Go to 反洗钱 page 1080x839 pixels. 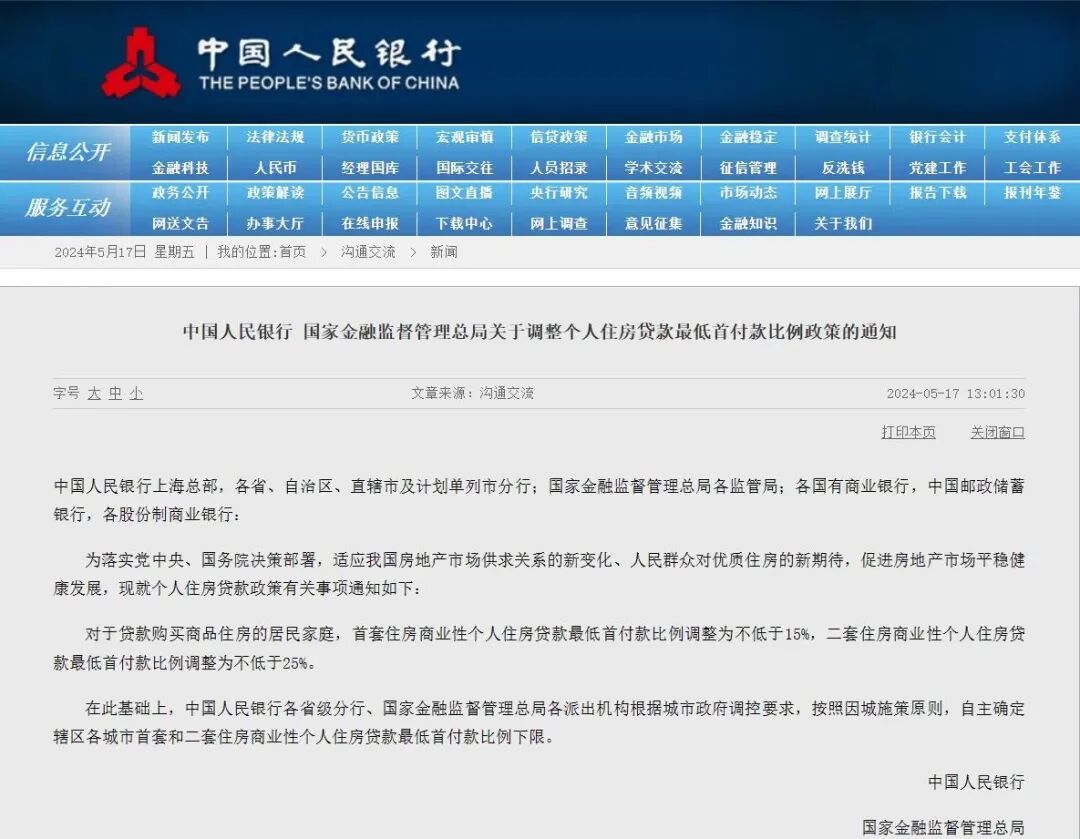pos(842,167)
